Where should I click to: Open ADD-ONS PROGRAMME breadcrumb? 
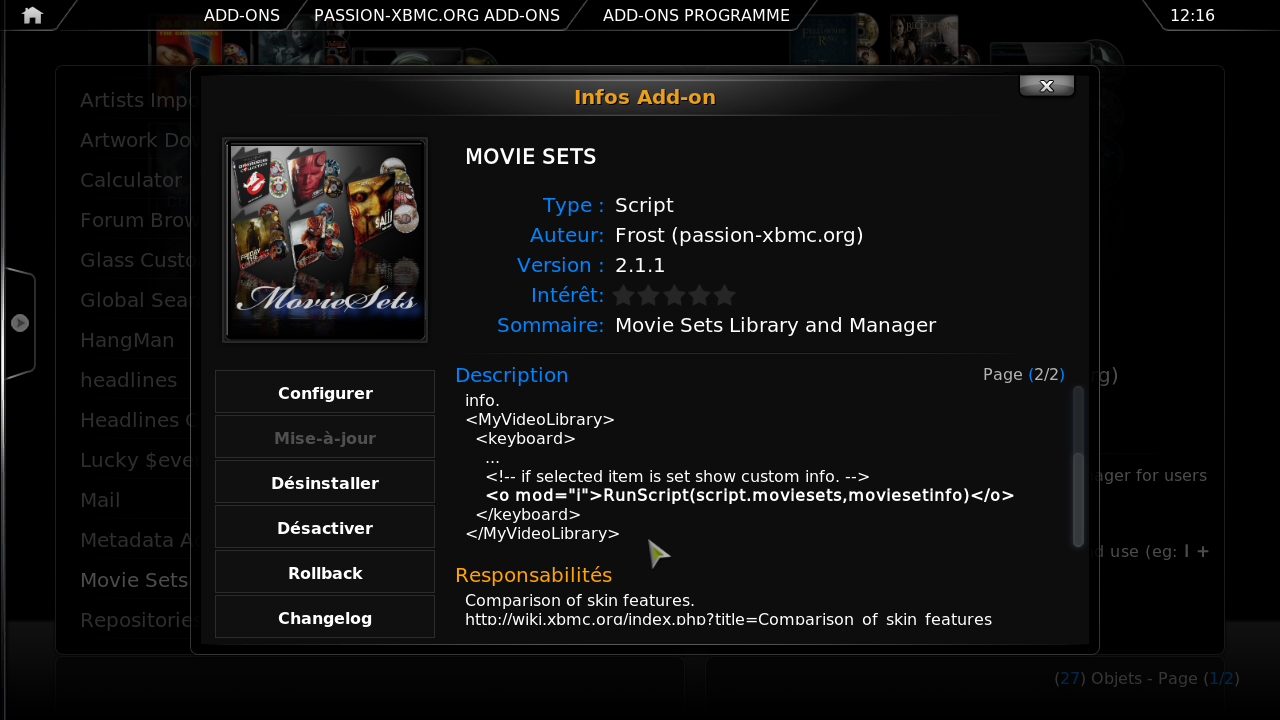696,15
